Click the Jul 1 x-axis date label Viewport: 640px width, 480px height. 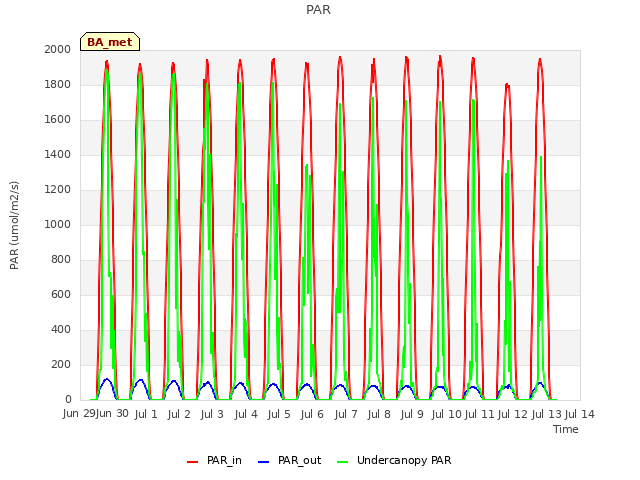(146, 414)
